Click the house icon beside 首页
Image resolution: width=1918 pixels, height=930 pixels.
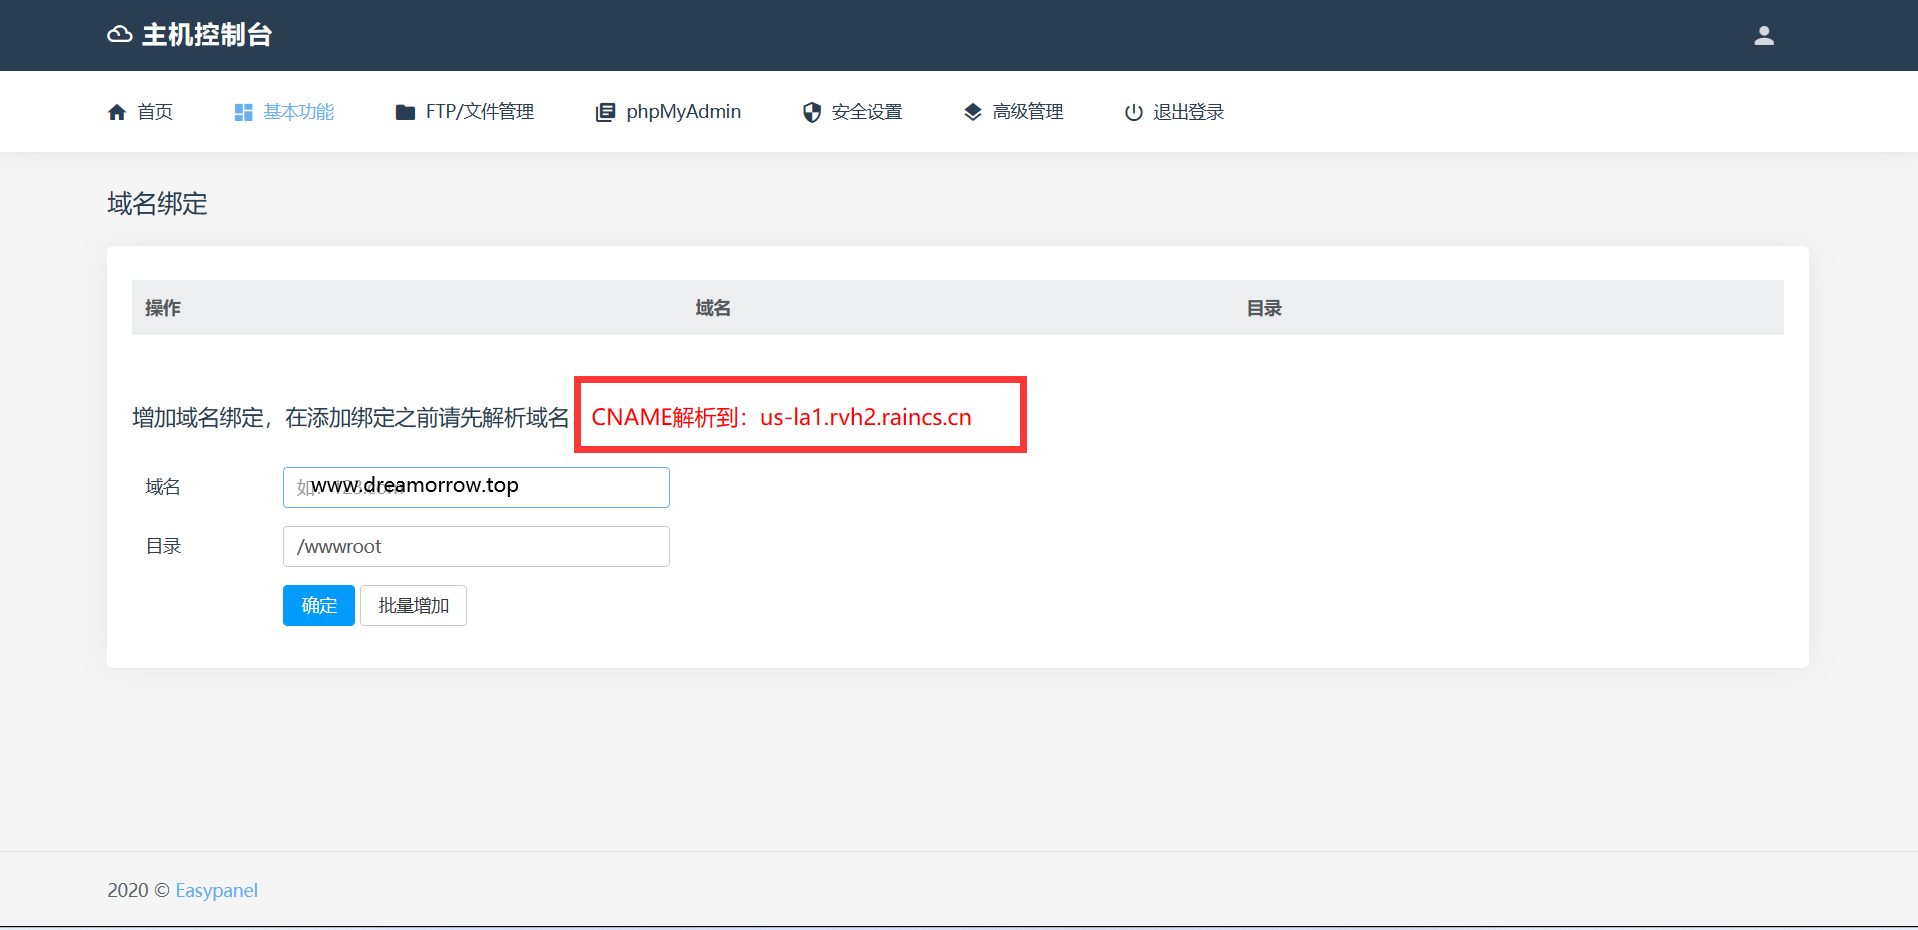(x=117, y=112)
